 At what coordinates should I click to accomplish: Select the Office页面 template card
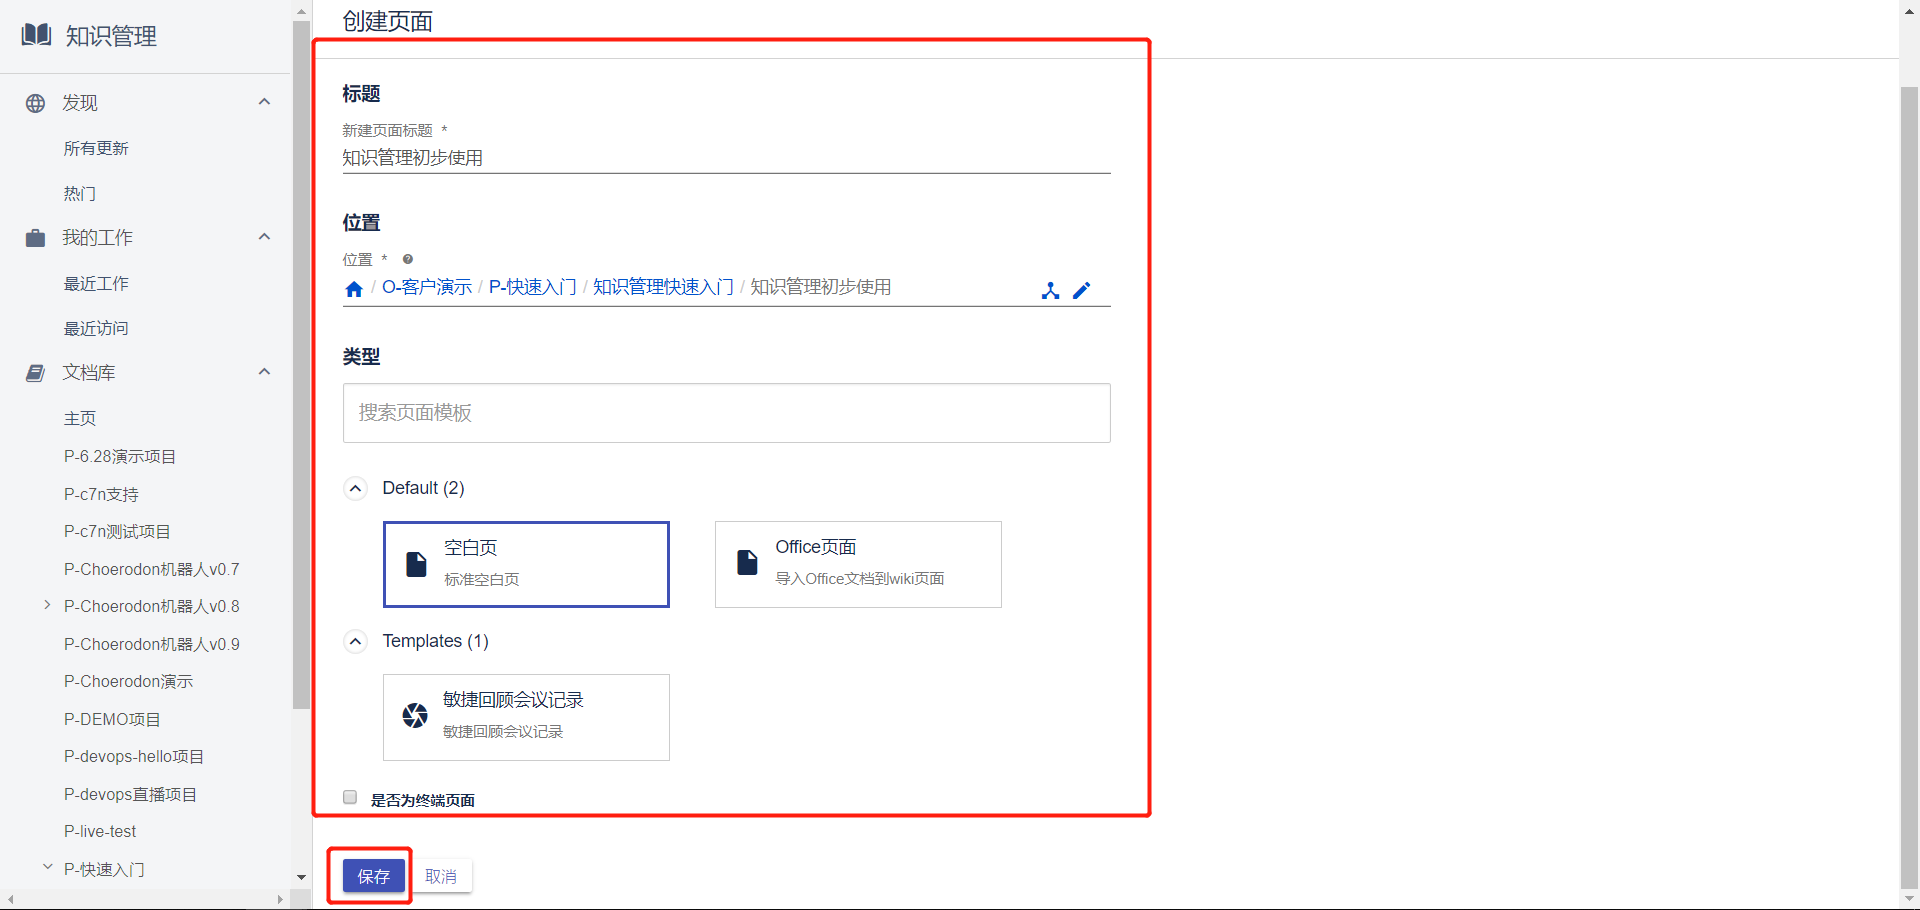[x=858, y=564]
